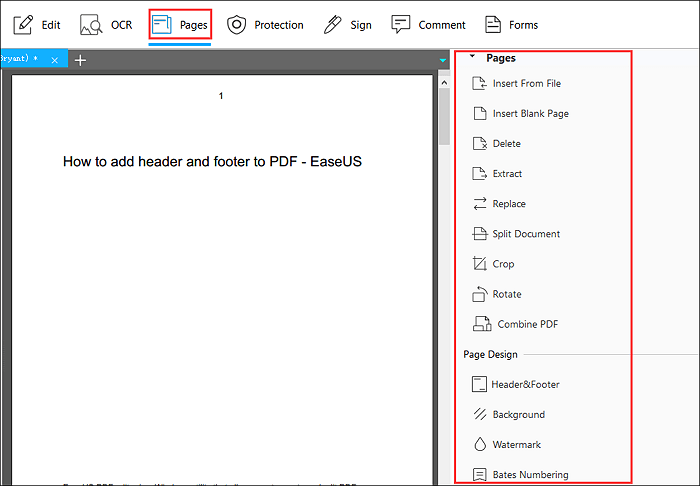Viewport: 700px width, 486px height.
Task: Open the Forms menu label
Action: tap(524, 25)
